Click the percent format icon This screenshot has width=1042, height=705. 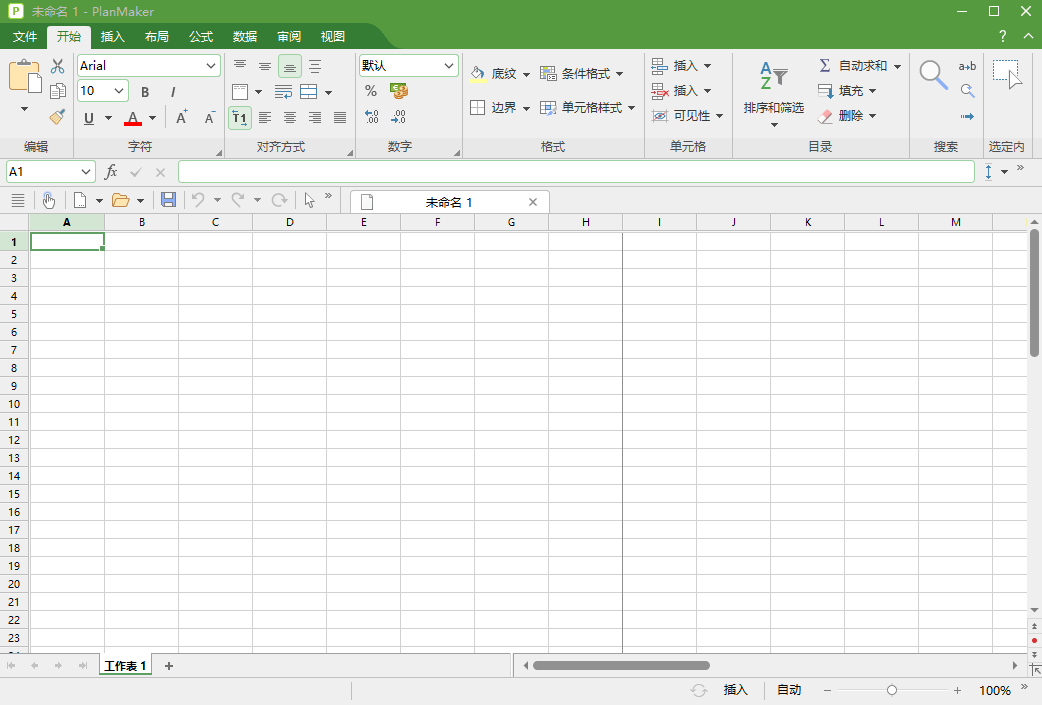[371, 90]
